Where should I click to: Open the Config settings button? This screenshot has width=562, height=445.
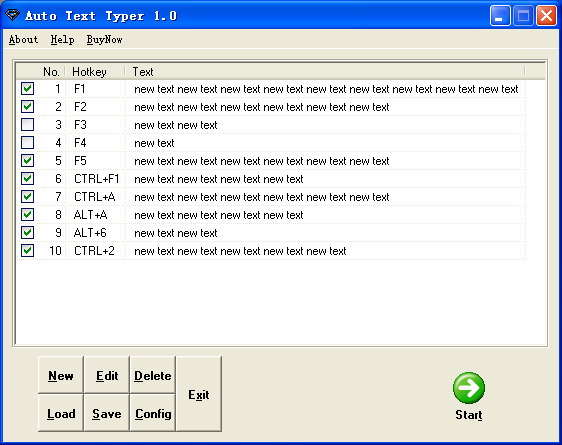tap(153, 413)
